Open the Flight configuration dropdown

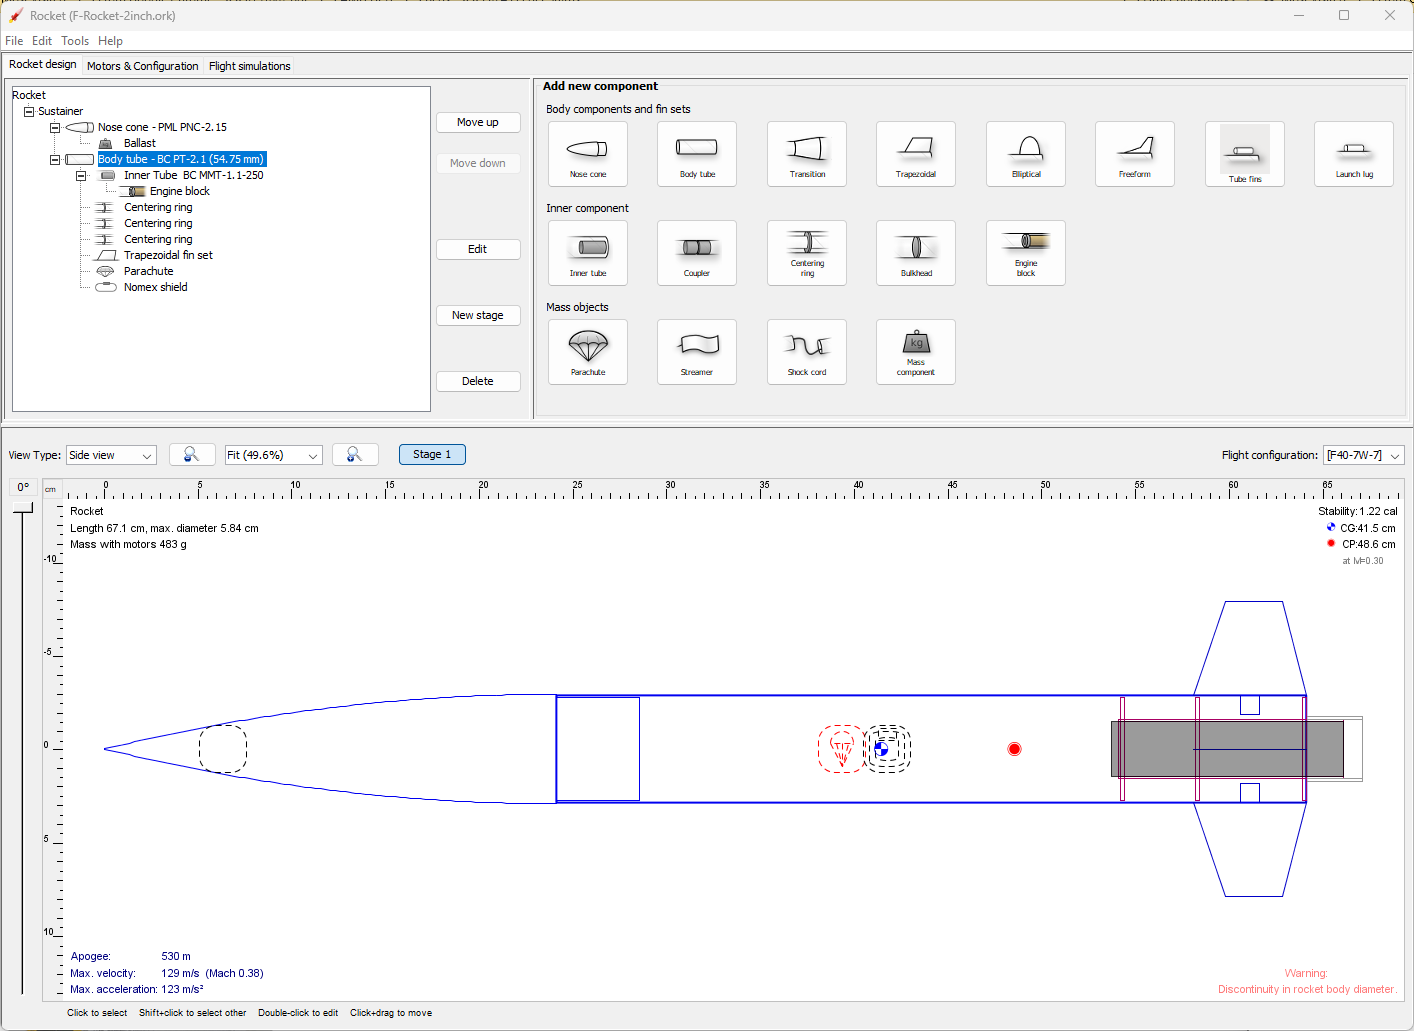point(1363,455)
